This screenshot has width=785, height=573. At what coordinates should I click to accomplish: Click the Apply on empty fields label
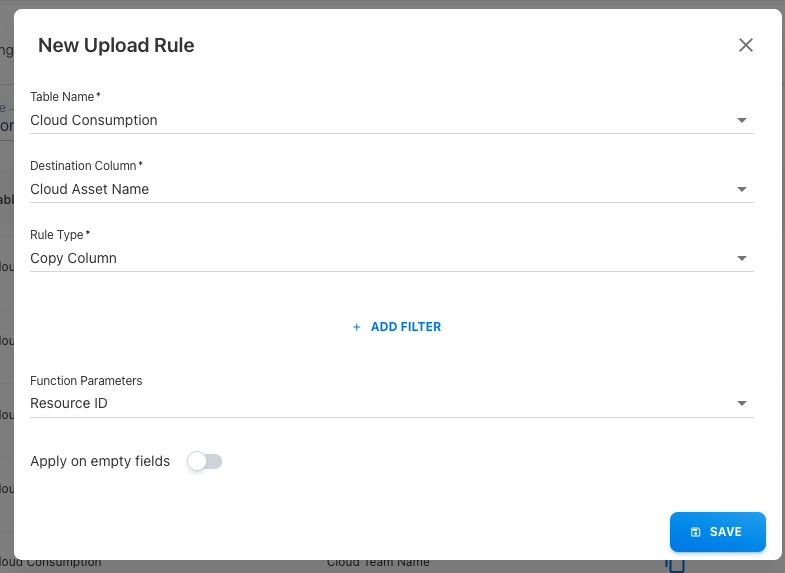pos(100,461)
